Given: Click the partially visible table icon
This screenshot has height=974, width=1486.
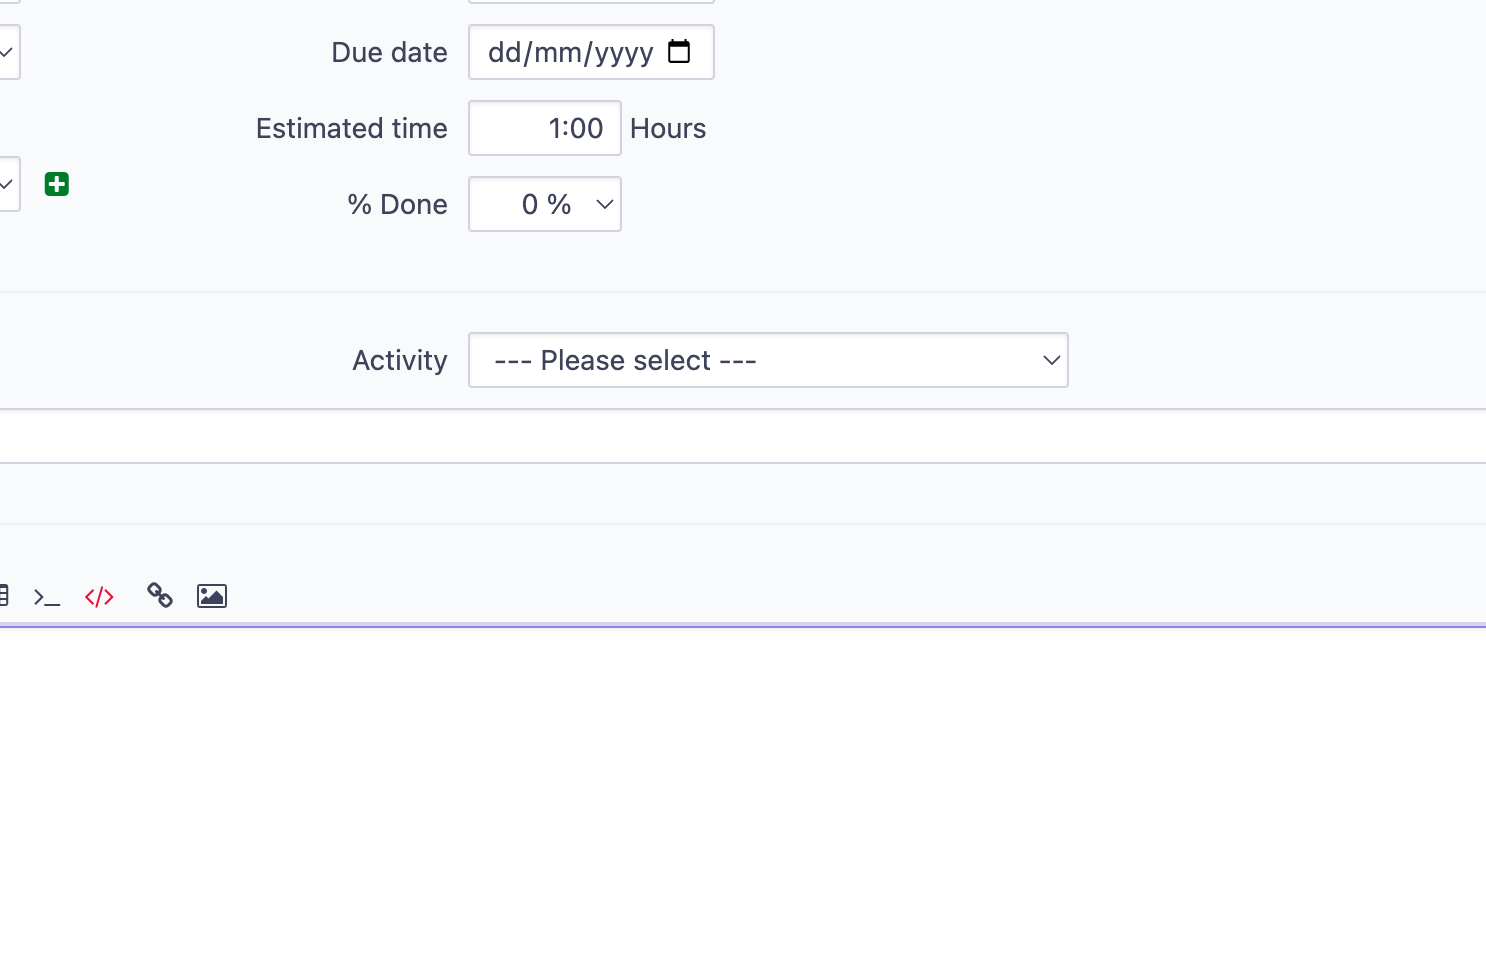Looking at the screenshot, I should pyautogui.click(x=4, y=596).
